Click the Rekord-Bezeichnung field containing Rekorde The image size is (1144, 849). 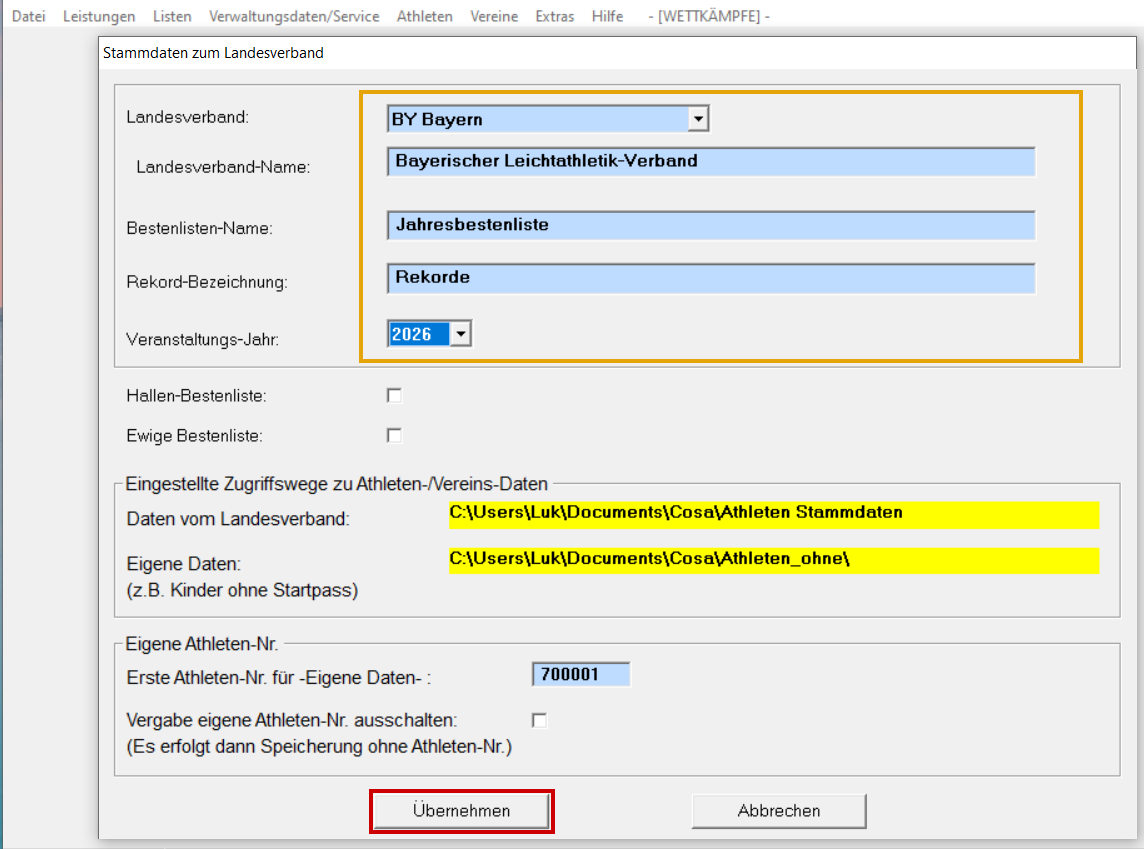pyautogui.click(x=710, y=278)
